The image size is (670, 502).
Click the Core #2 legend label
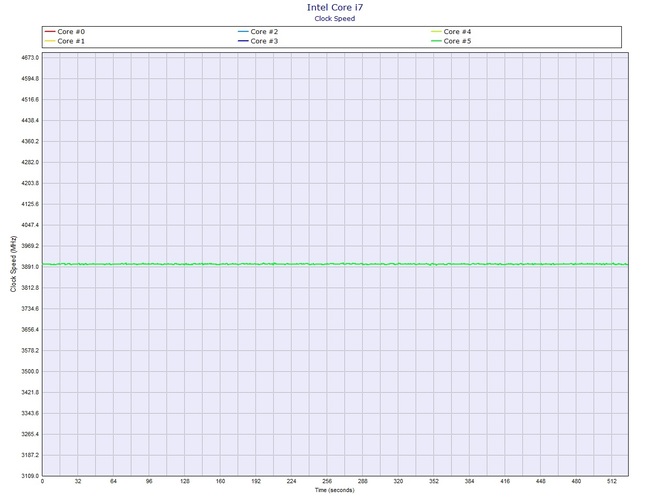(264, 32)
